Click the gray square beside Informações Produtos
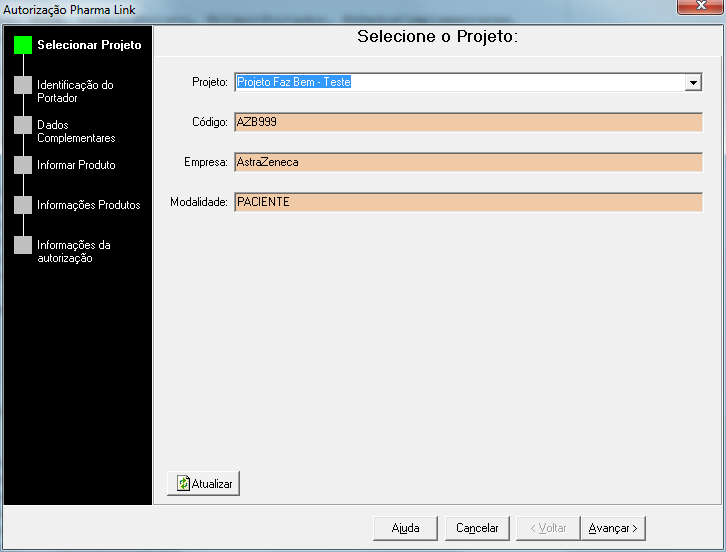This screenshot has height=552, width=726. (23, 205)
